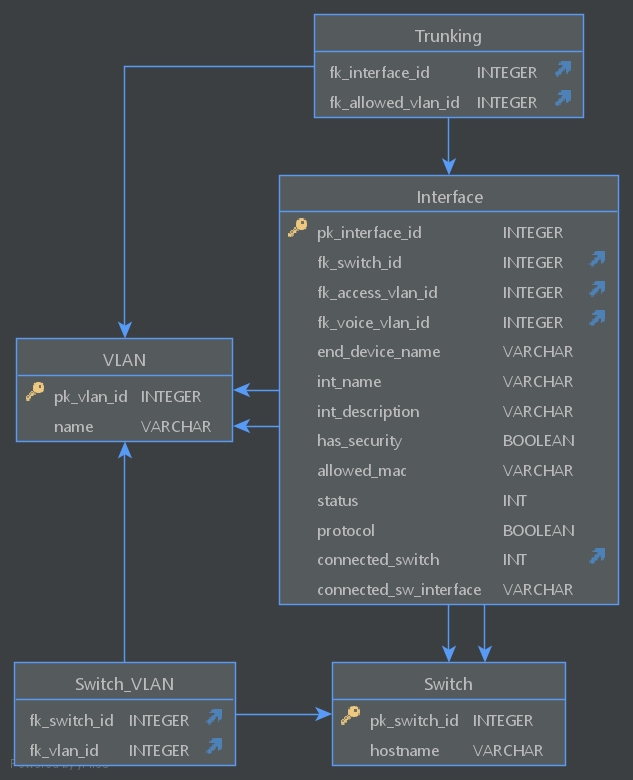Screen dimensions: 633x780
Task: Click foreign key arrow on fk_voice_vlan_id row
Action: (x=597, y=318)
